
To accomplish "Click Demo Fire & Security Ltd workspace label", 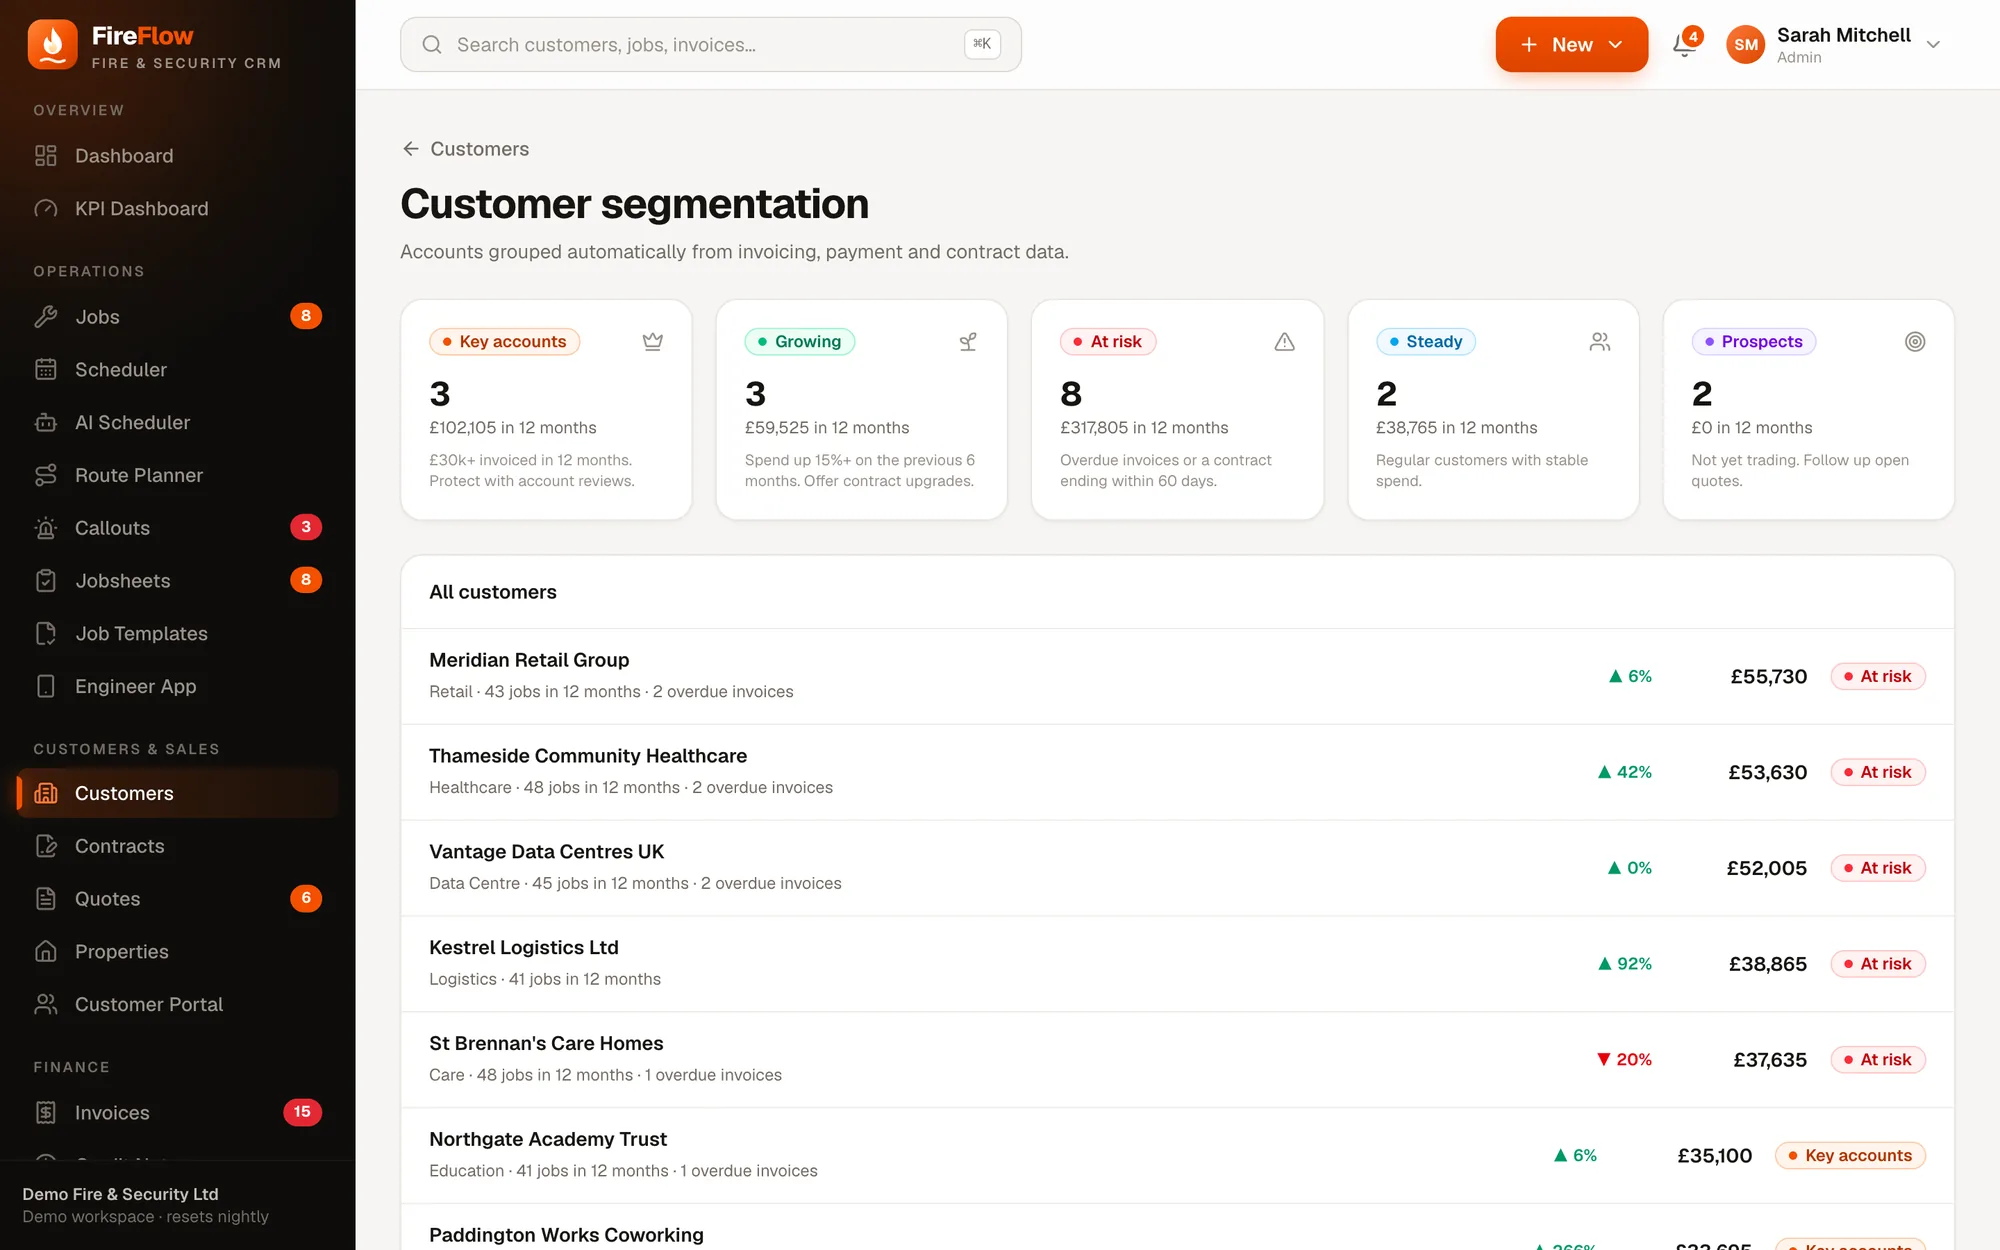I will click(120, 1194).
